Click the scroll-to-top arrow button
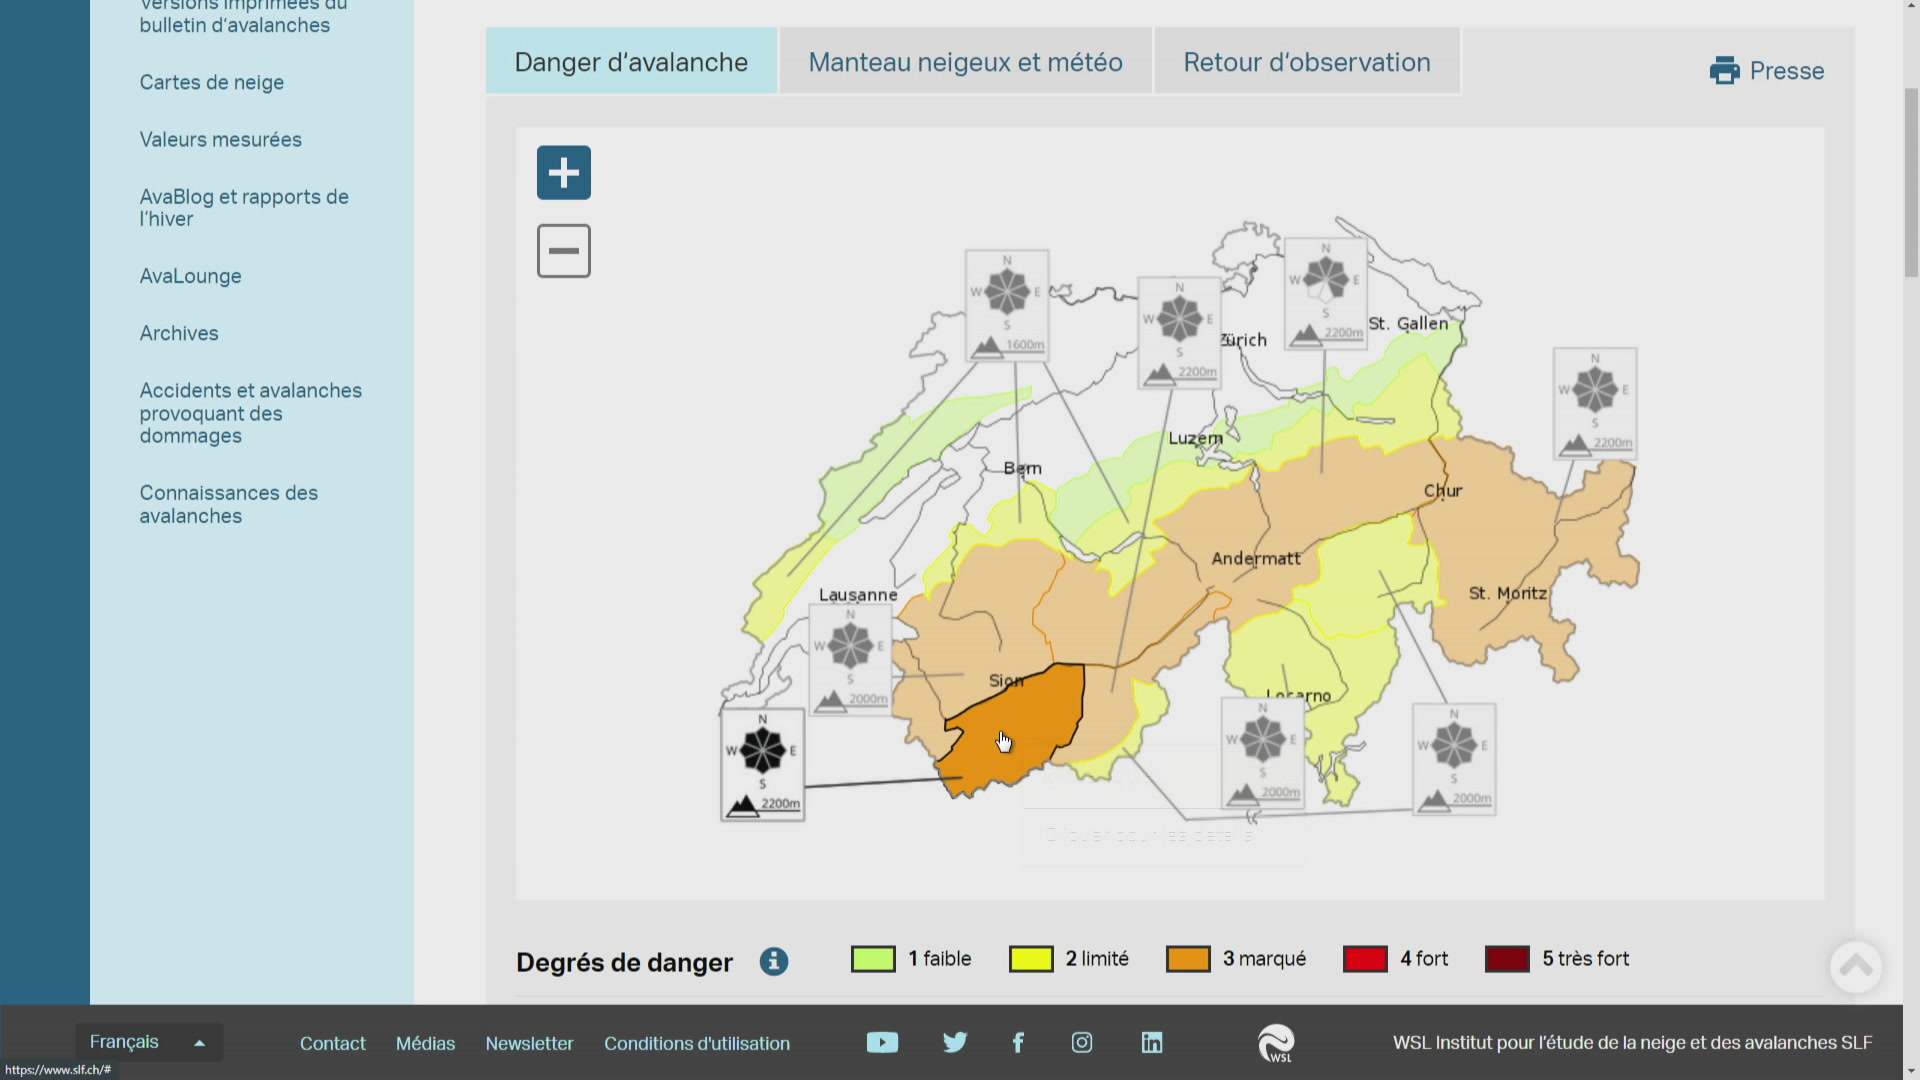Screen dimensions: 1920x1080 (x=1856, y=967)
